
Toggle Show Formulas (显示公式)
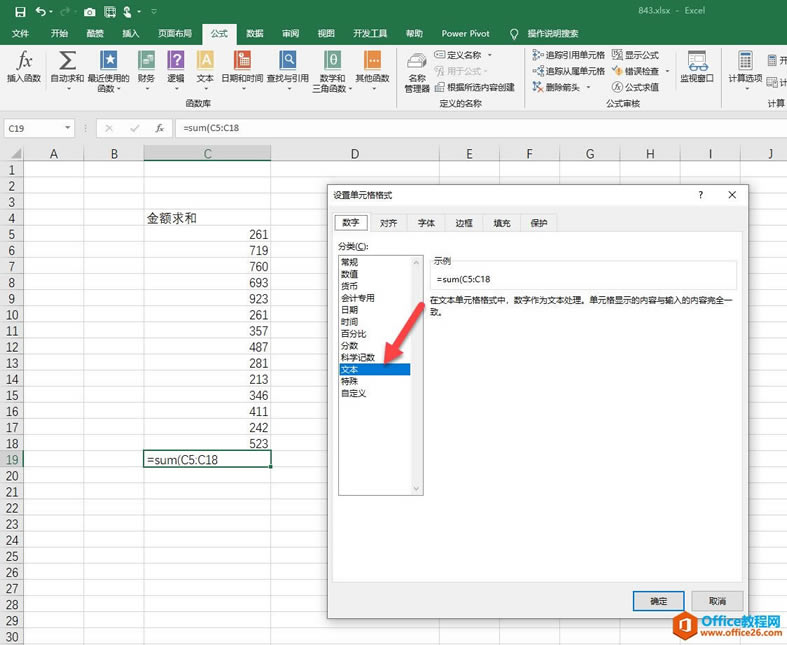click(x=635, y=55)
